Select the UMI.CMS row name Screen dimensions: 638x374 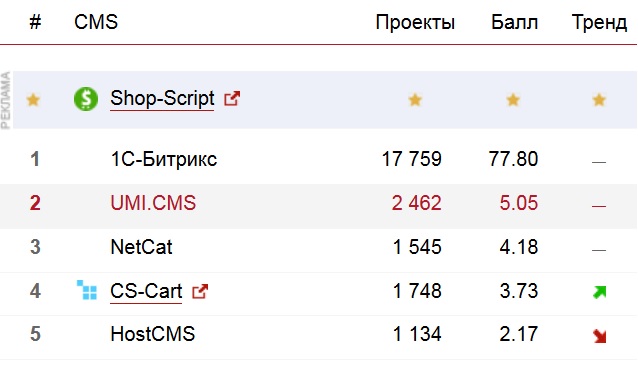coord(153,203)
